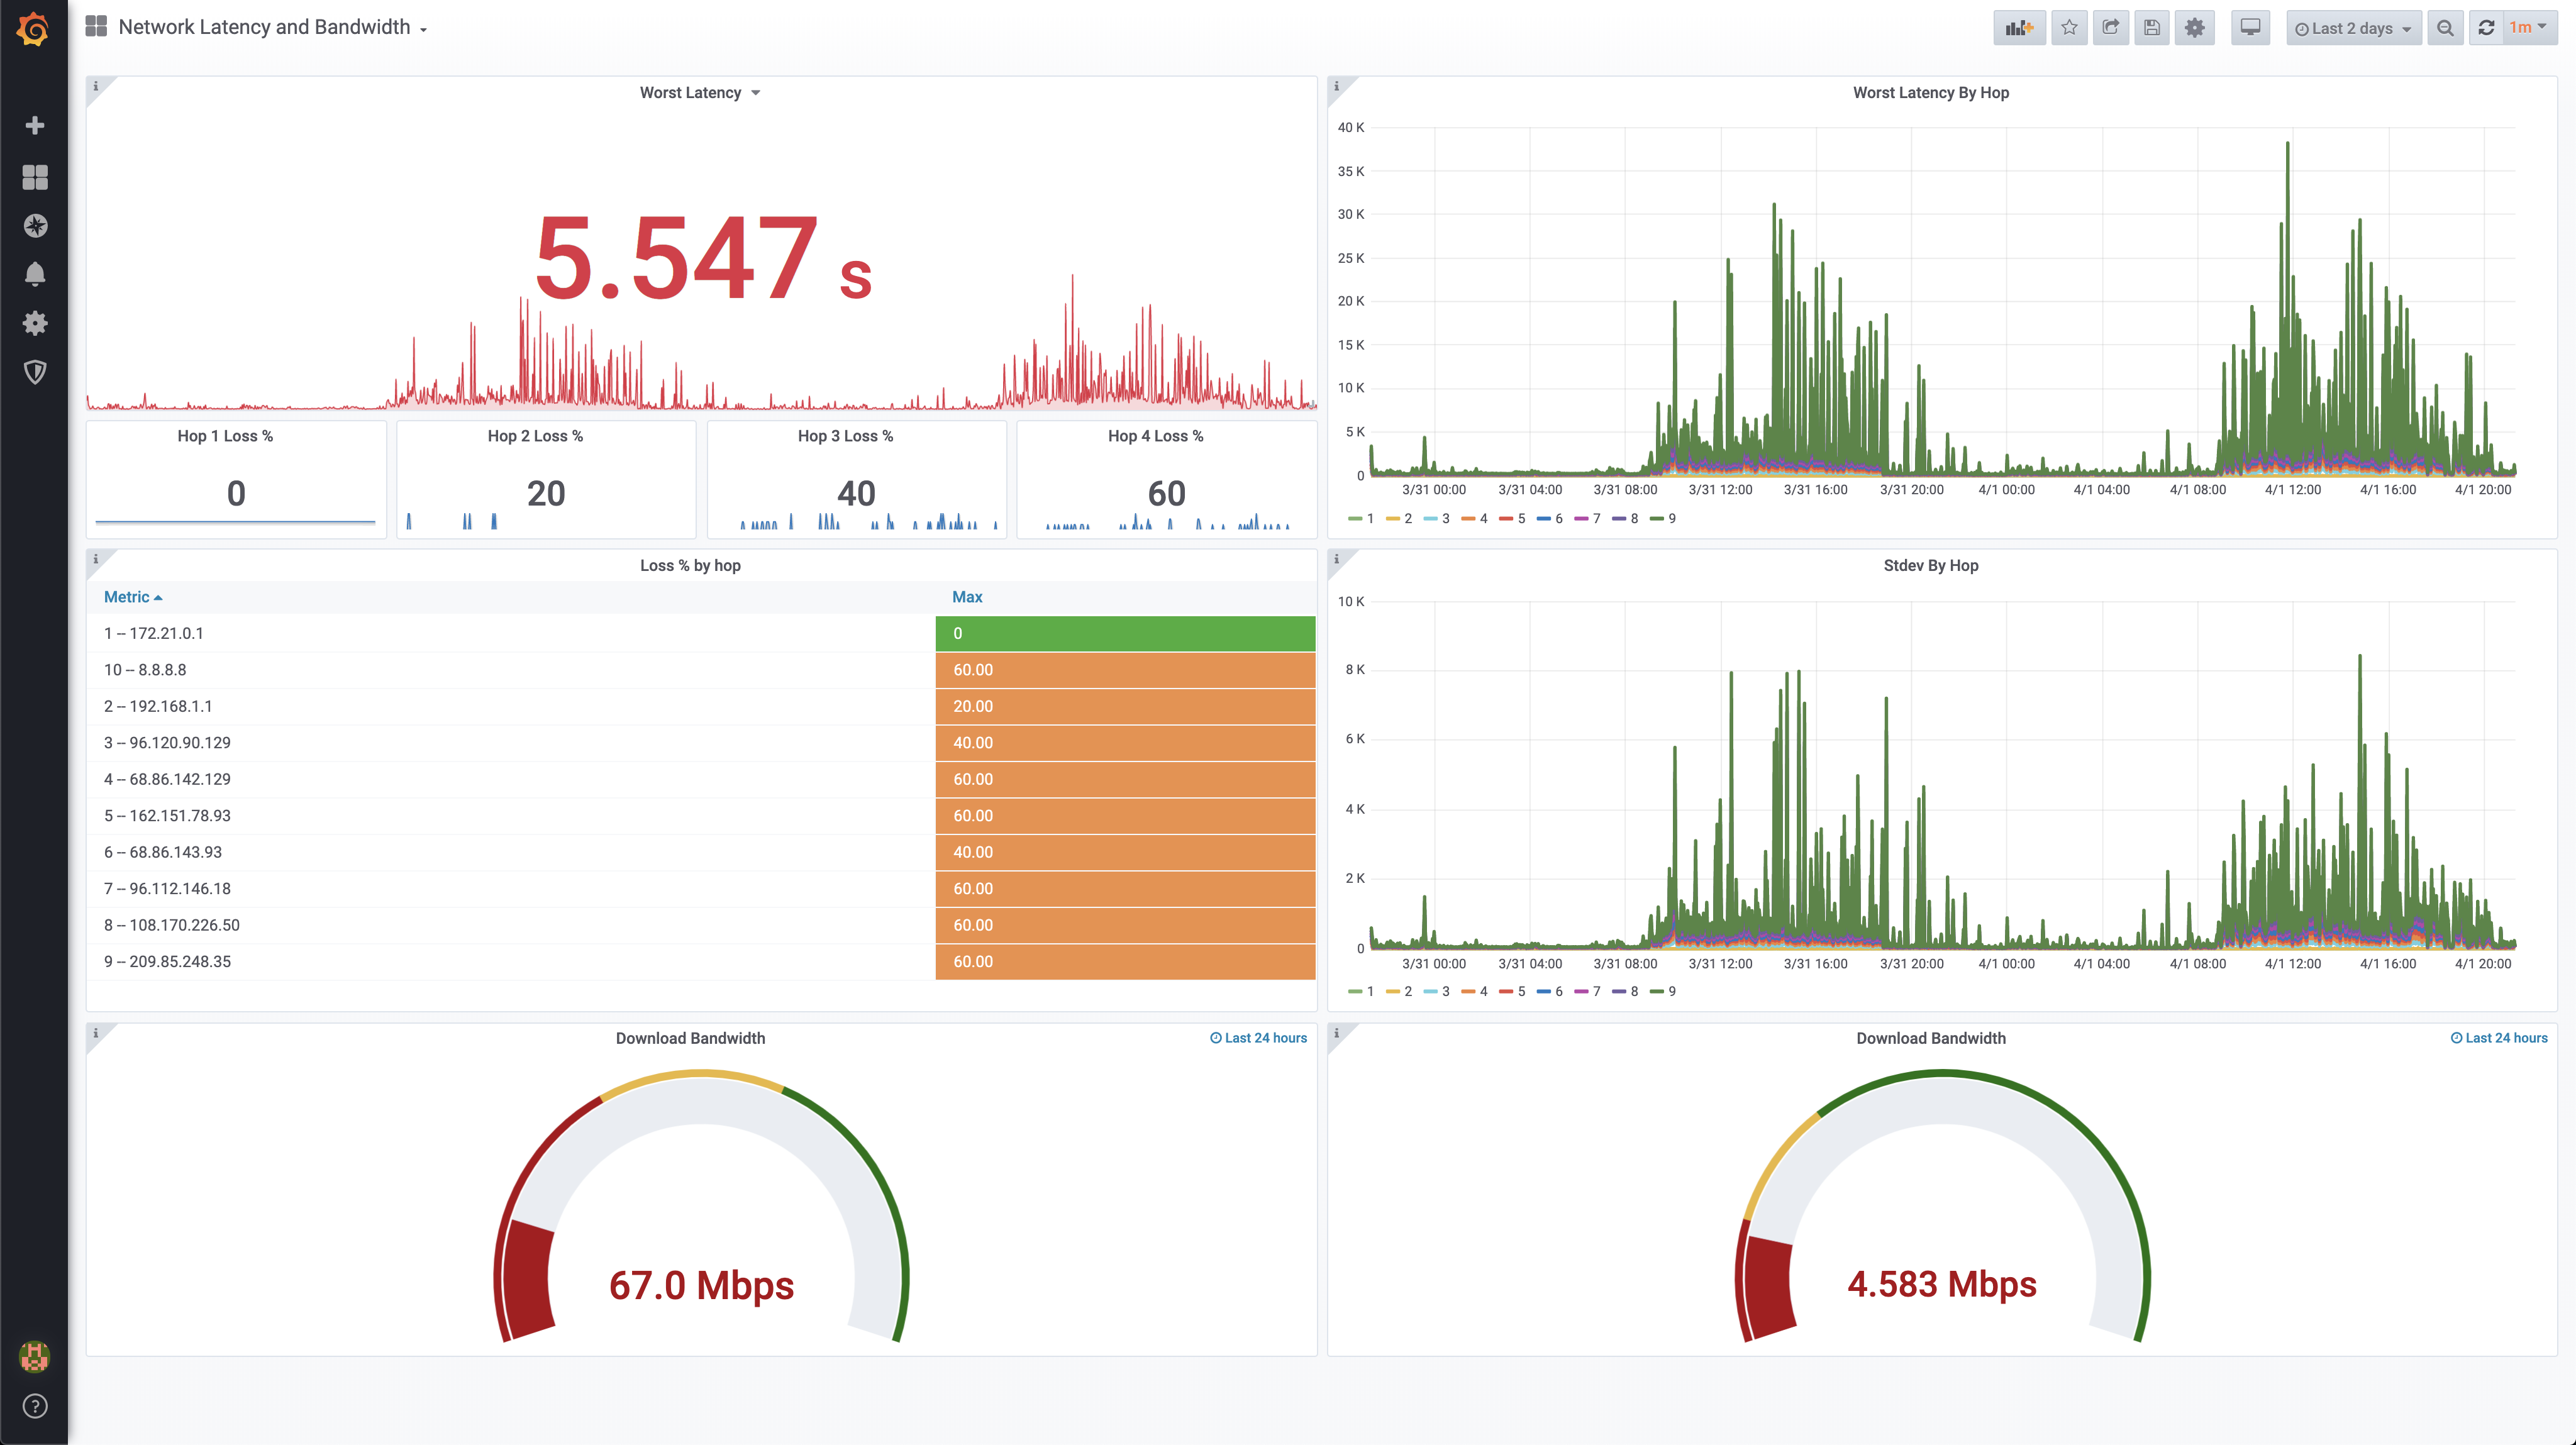Refresh the dashboard data
The height and width of the screenshot is (1445, 2576).
2488,27
